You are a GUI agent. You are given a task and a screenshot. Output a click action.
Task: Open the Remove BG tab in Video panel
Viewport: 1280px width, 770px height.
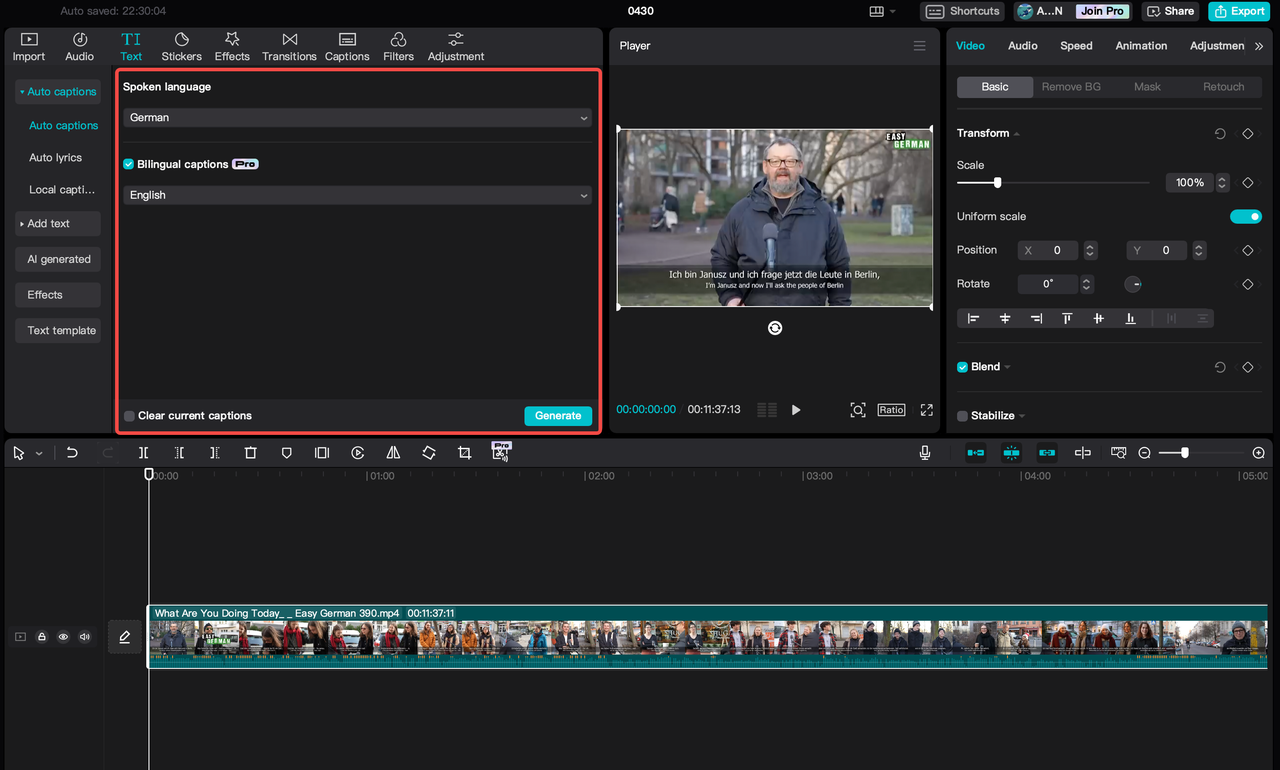tap(1071, 87)
